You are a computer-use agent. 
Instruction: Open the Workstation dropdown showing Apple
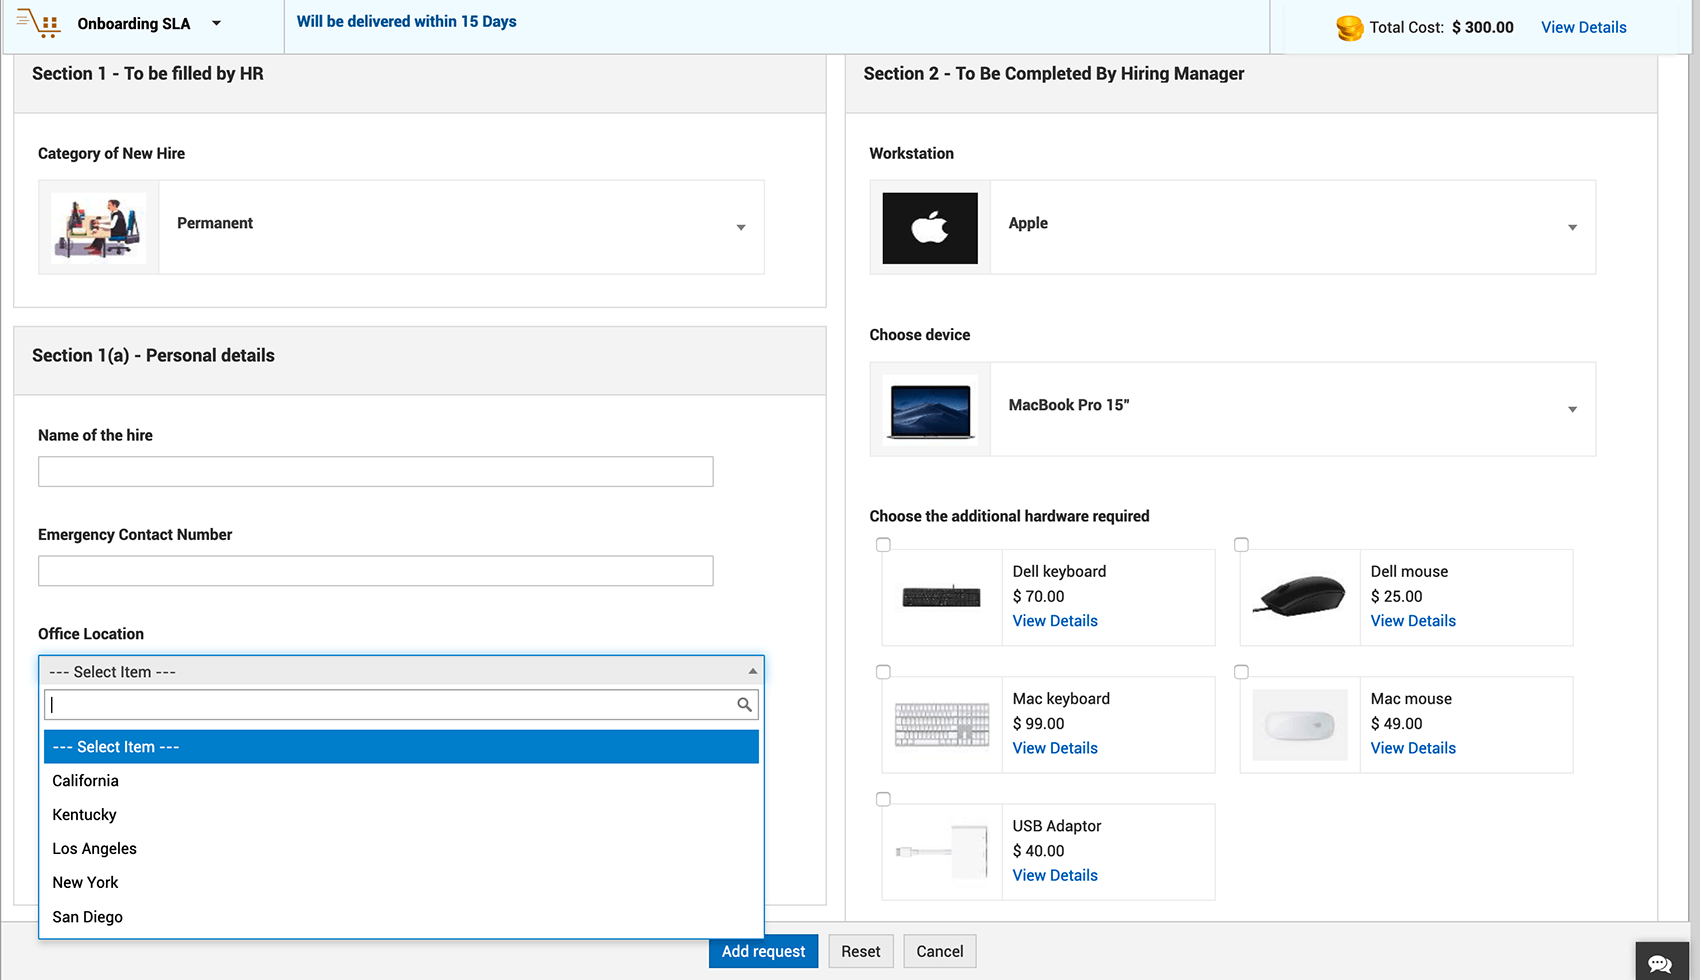pos(1571,227)
